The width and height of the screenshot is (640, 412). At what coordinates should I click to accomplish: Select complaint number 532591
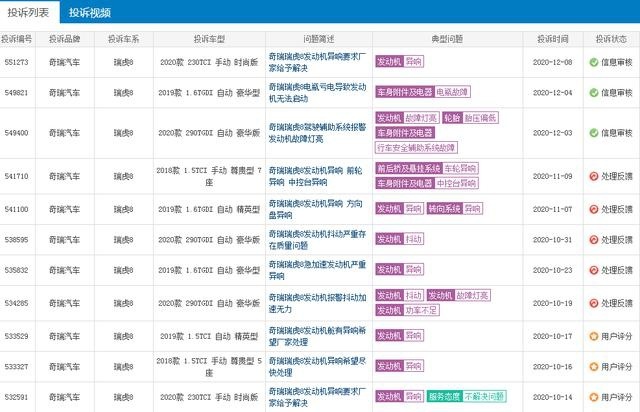pyautogui.click(x=17, y=396)
